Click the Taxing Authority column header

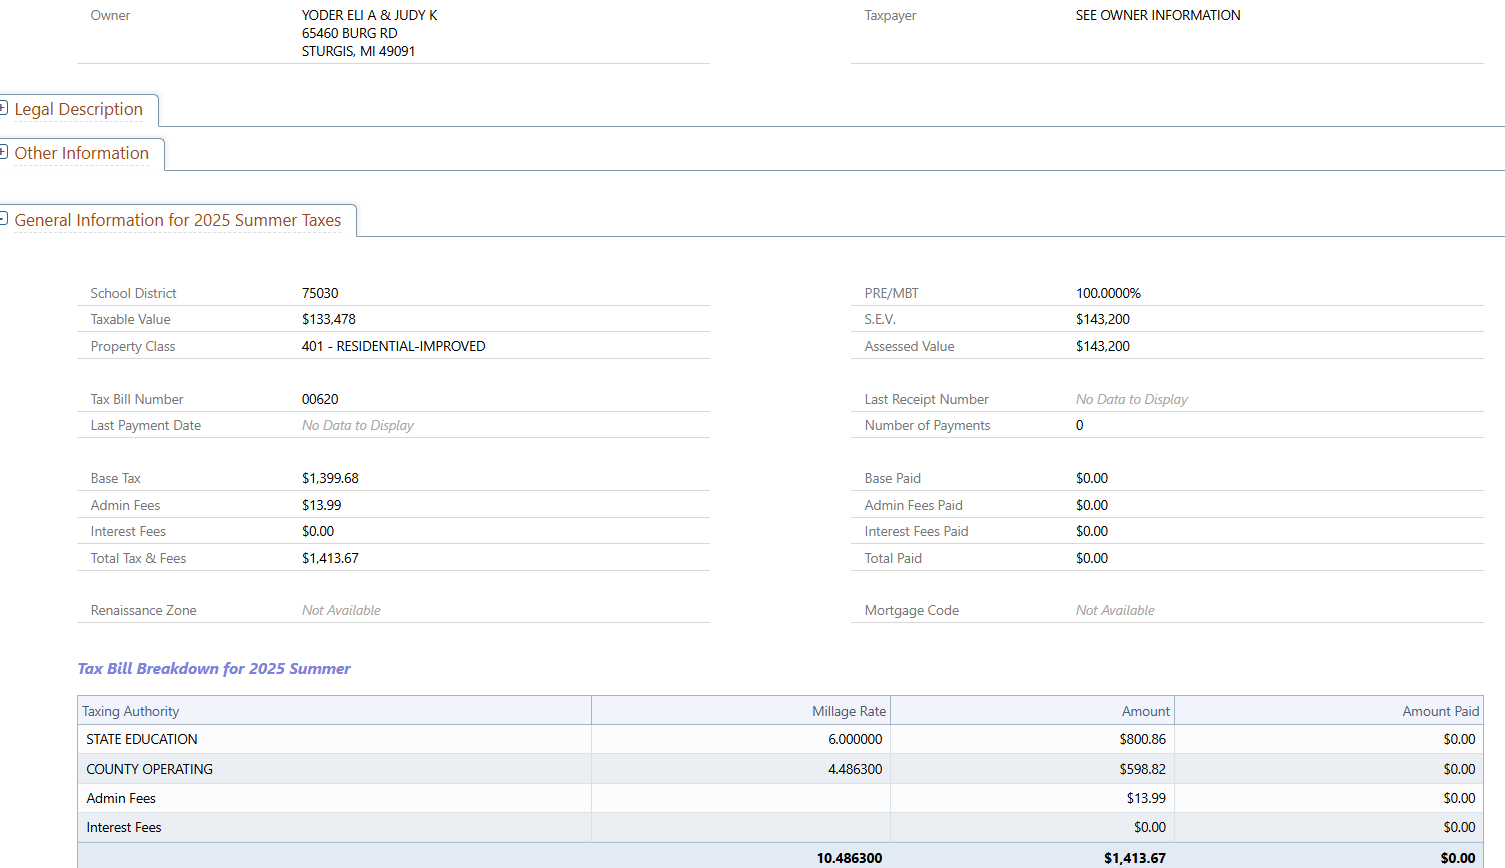tap(131, 711)
